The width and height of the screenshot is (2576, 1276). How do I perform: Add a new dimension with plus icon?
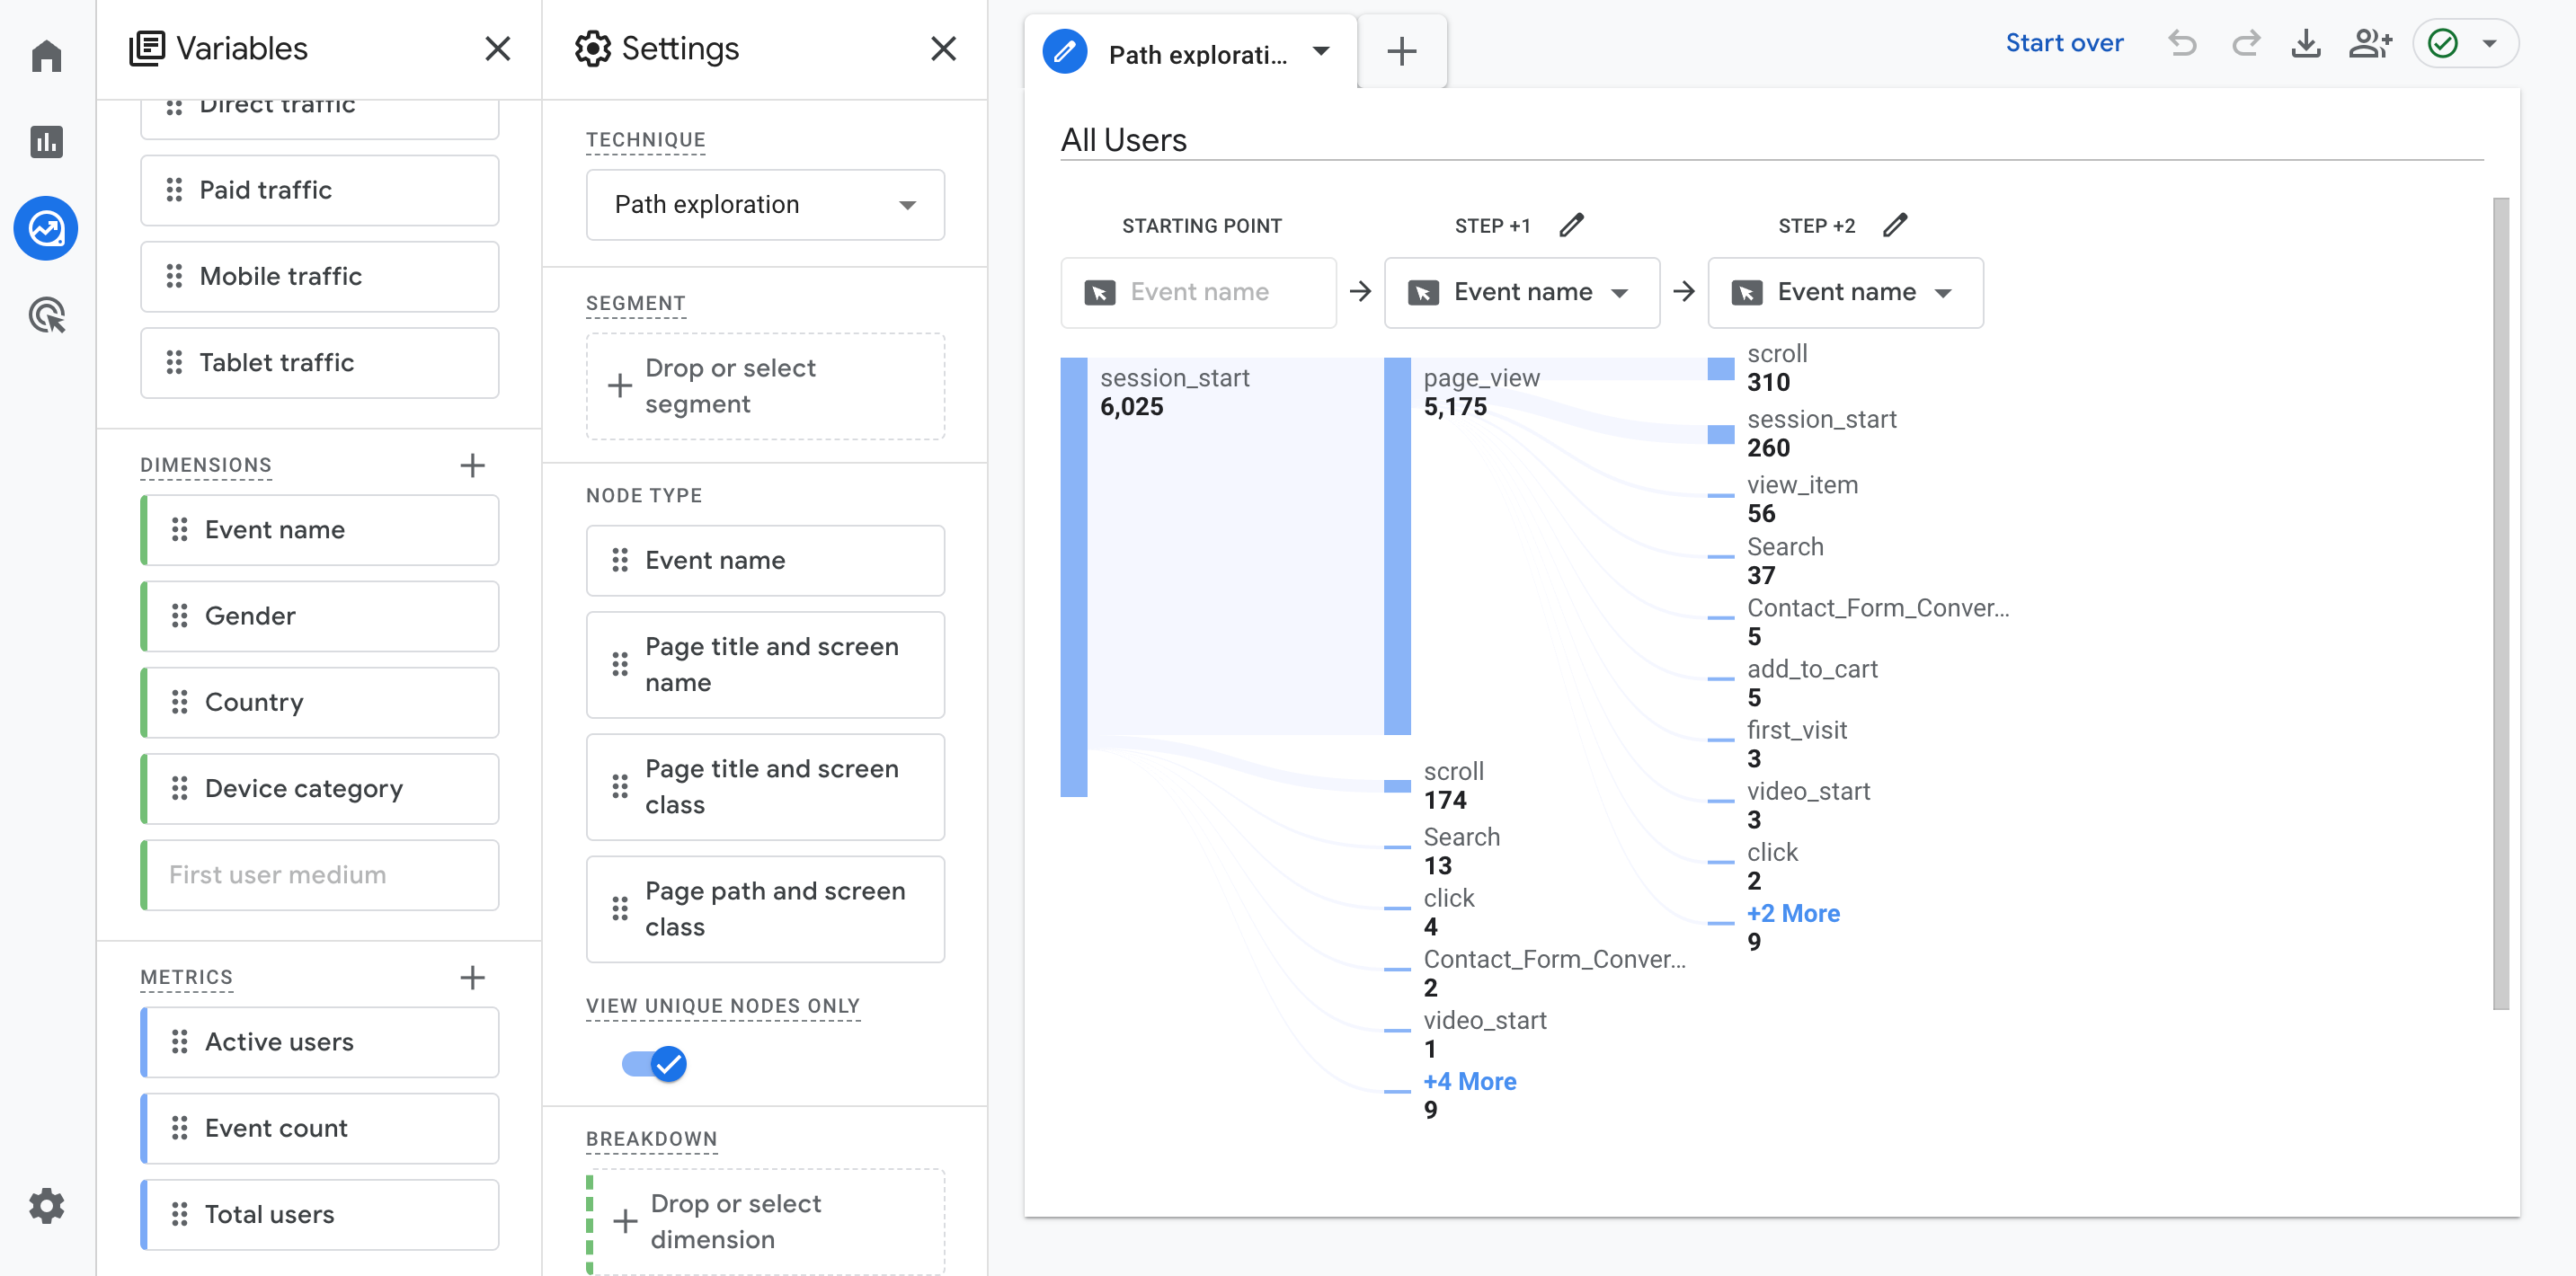pyautogui.click(x=472, y=465)
